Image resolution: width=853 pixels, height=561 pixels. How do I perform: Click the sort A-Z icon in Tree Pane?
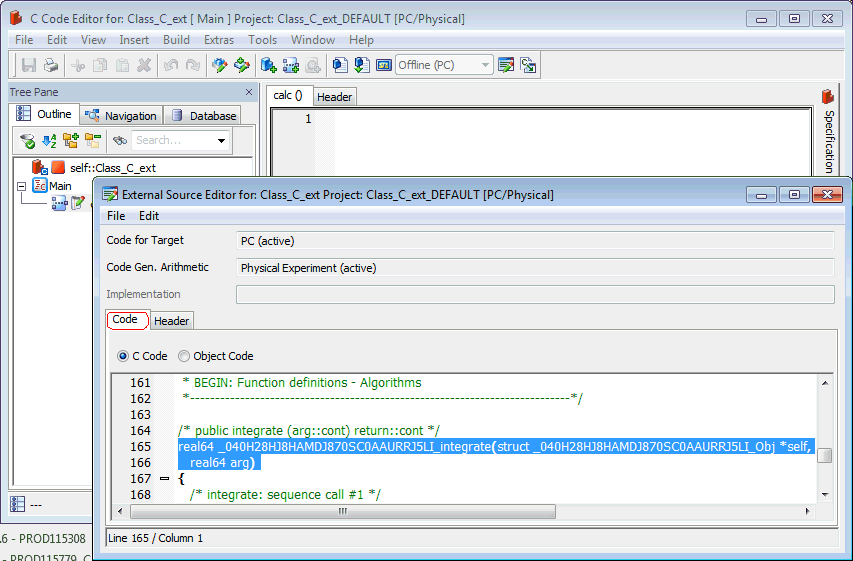[49, 141]
